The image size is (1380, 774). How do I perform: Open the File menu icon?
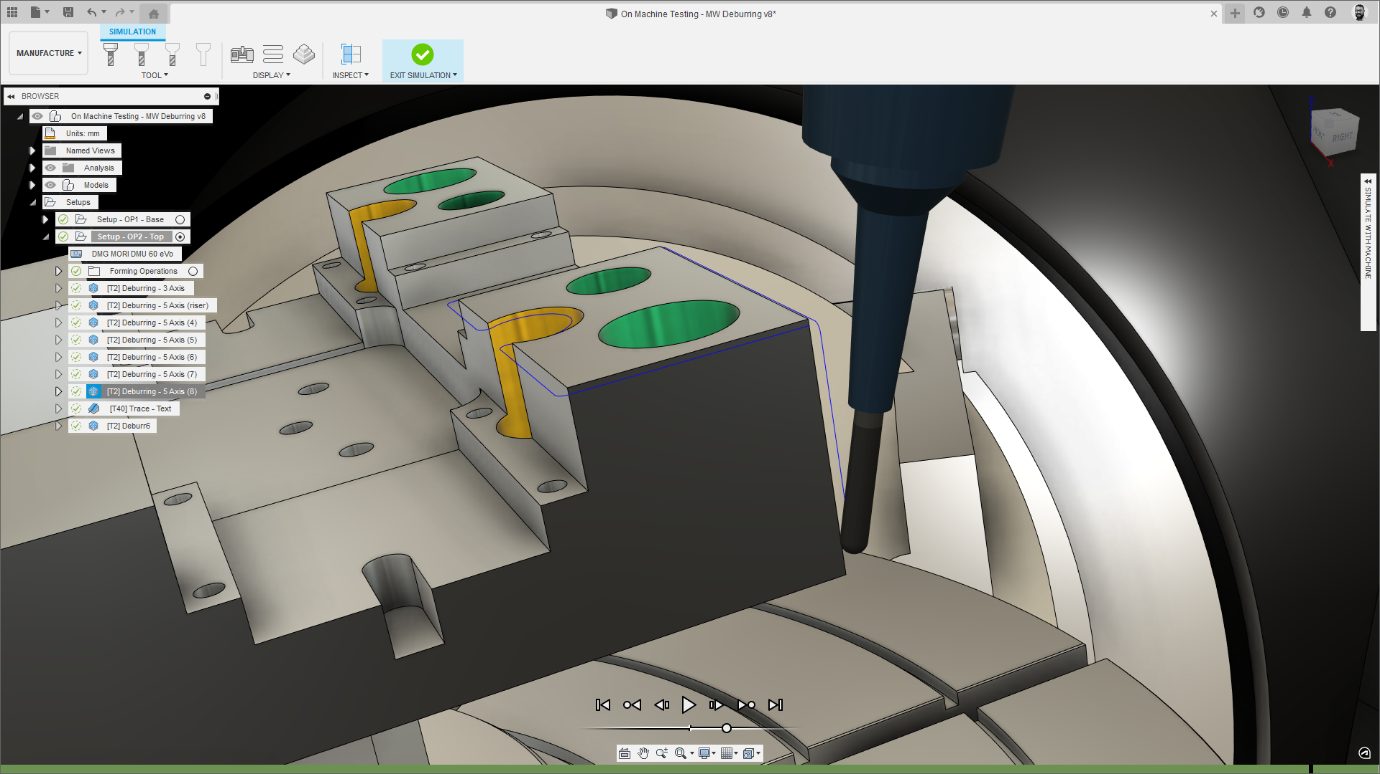coord(34,11)
